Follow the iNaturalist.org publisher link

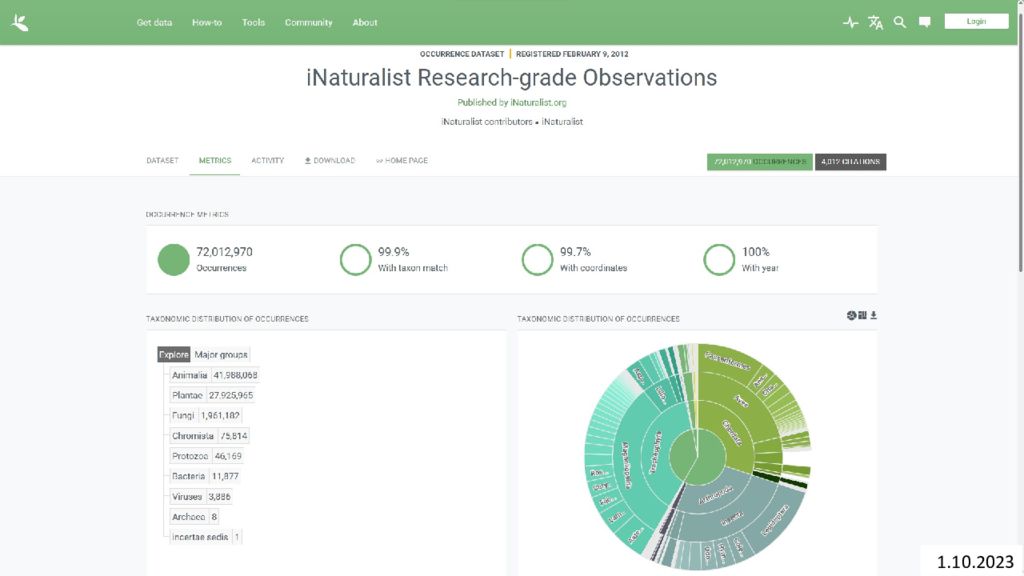pos(538,103)
